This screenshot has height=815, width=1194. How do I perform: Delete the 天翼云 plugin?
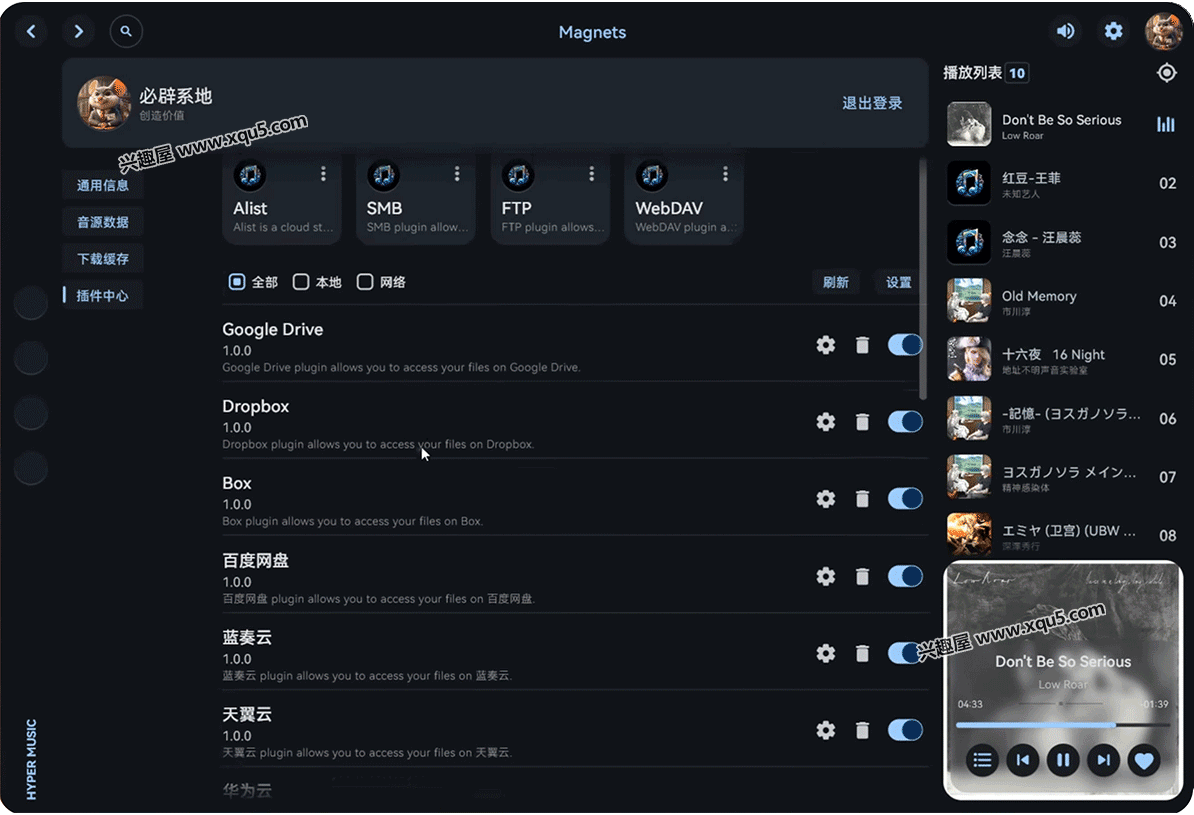(x=862, y=730)
